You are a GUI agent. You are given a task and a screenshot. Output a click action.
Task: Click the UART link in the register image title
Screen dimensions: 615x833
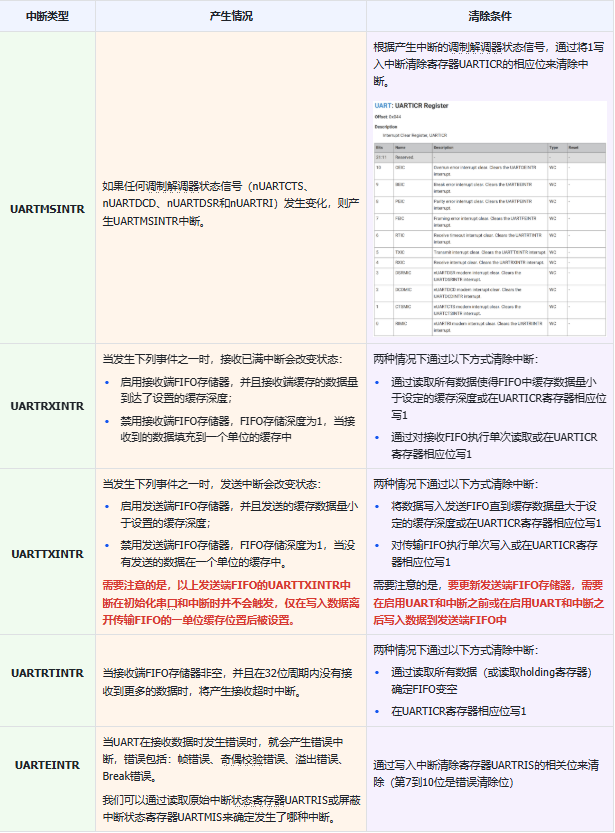[x=382, y=106]
